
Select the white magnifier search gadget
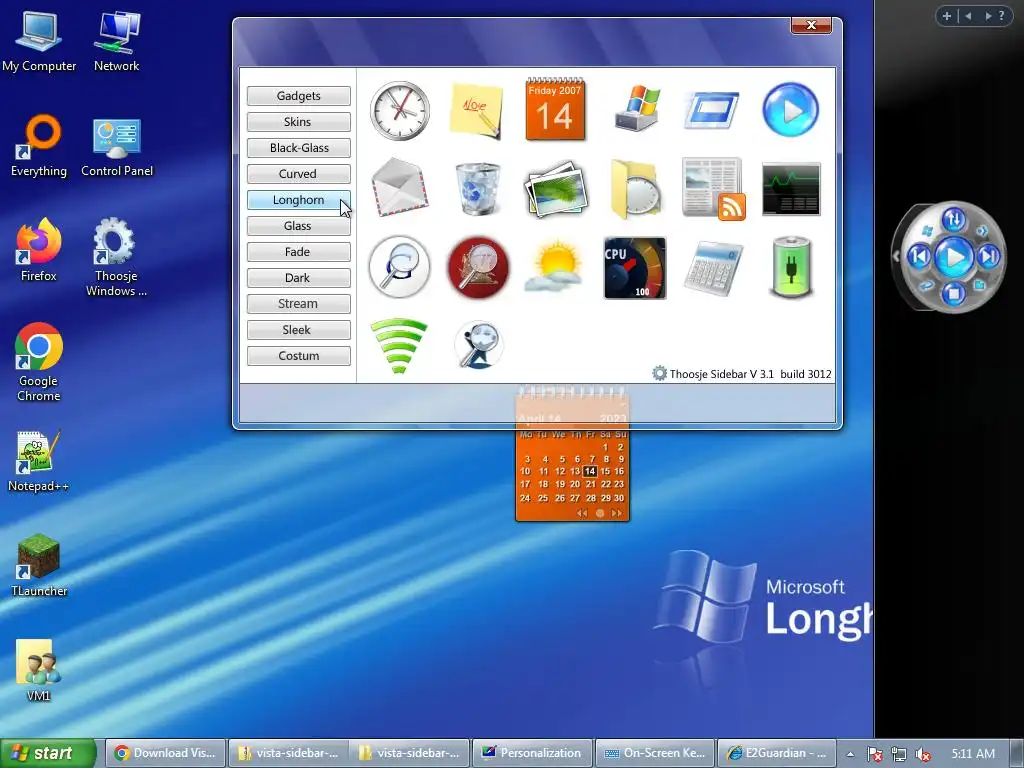[399, 267]
